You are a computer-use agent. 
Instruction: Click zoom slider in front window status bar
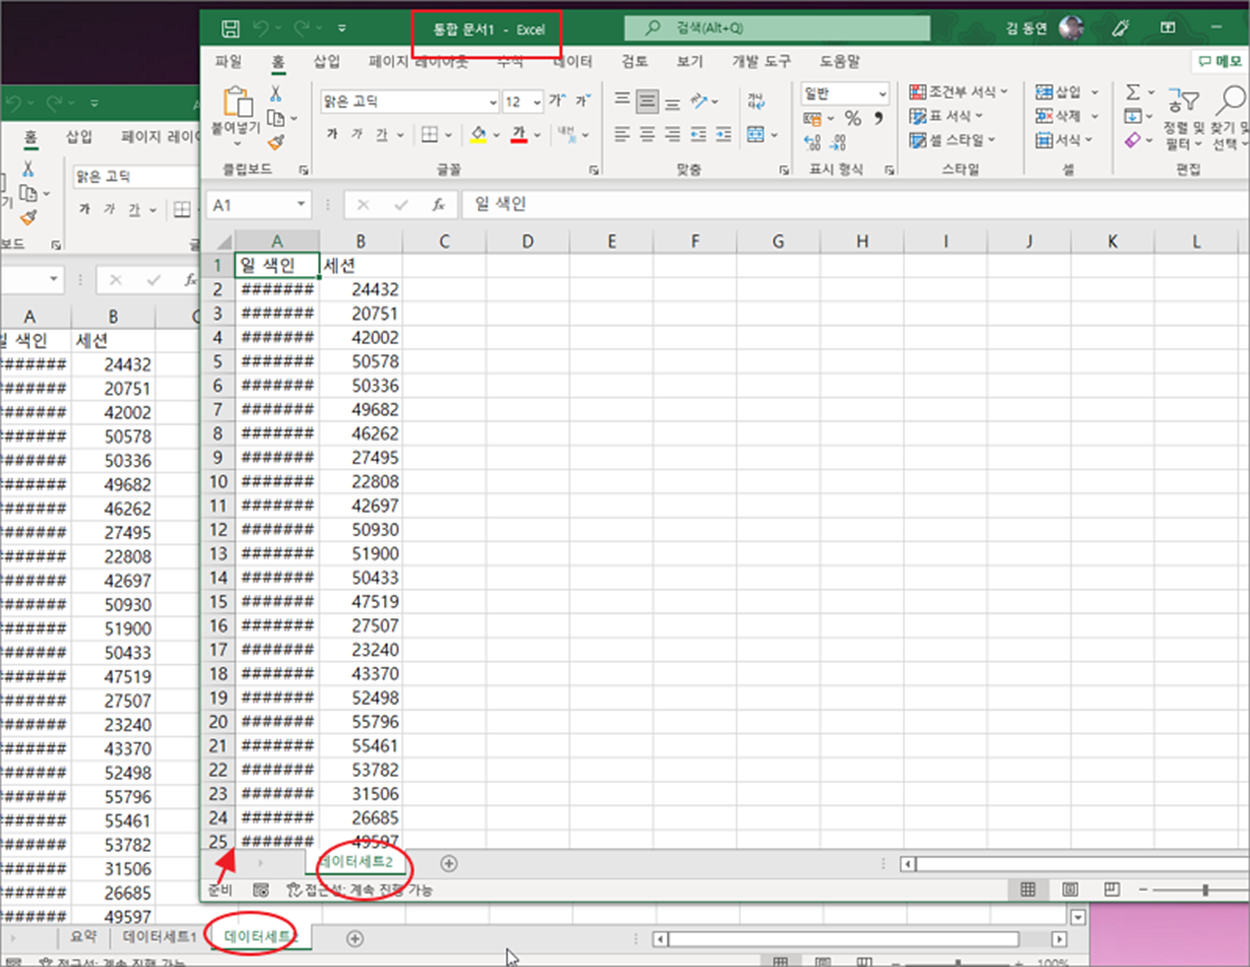[x=1205, y=890]
